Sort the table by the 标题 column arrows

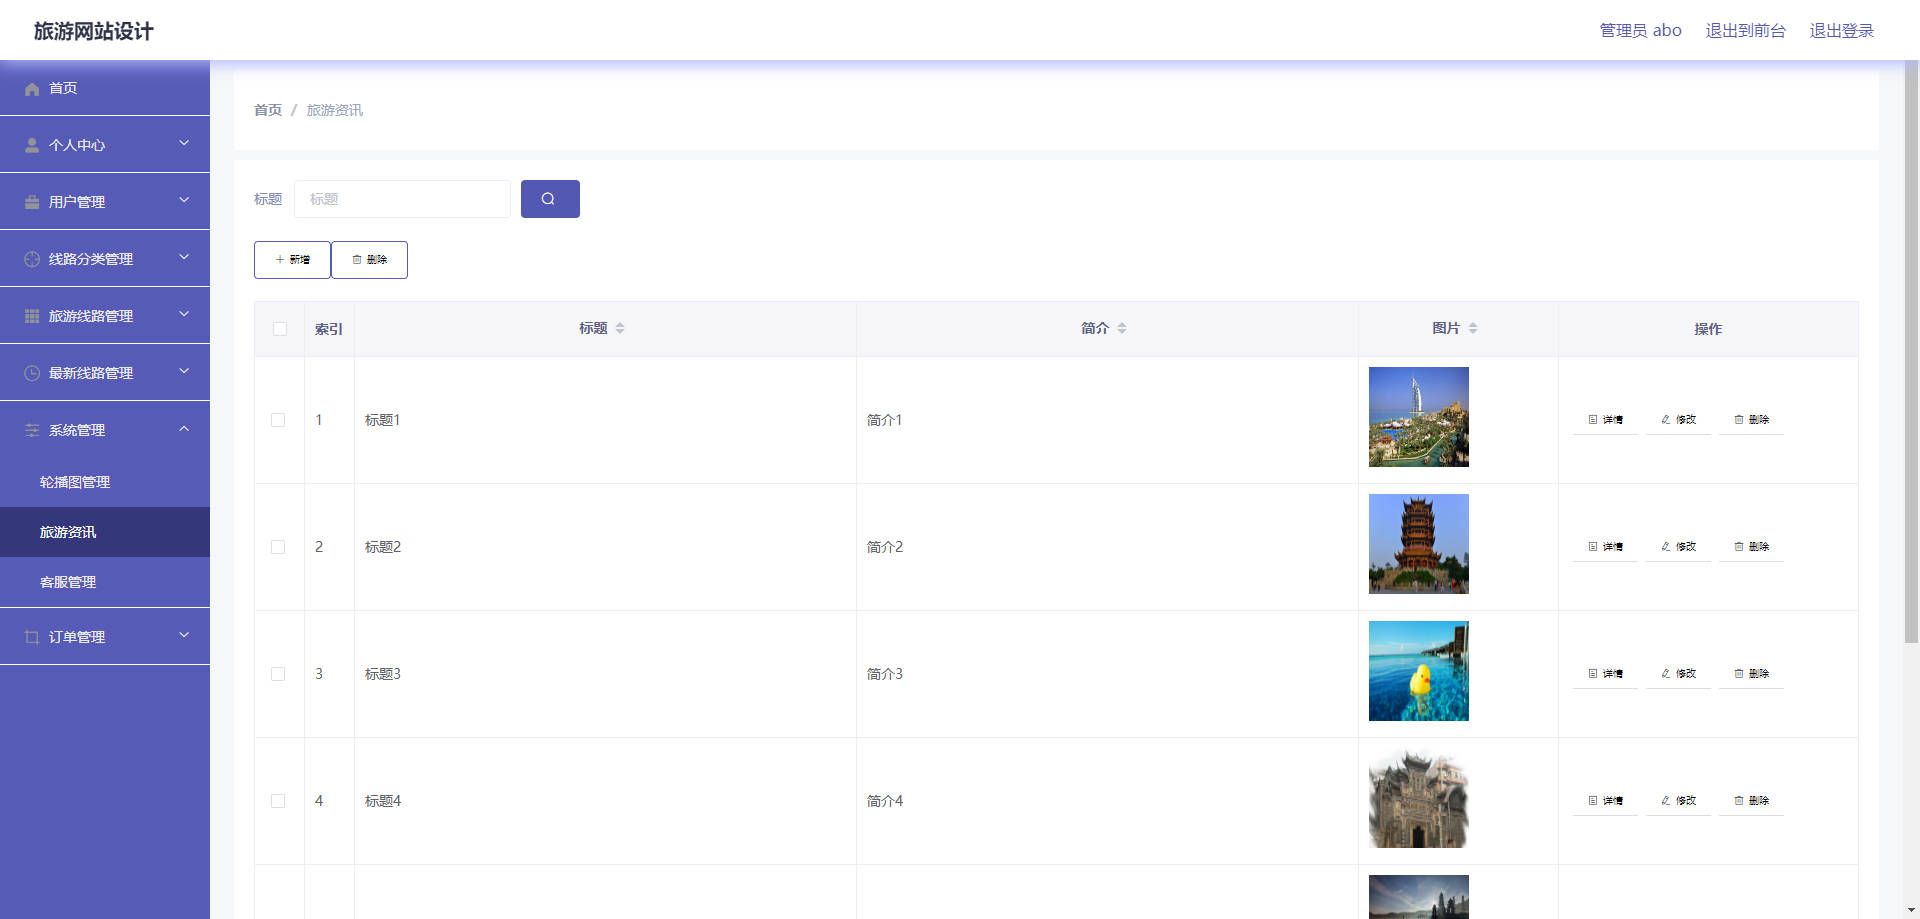point(620,328)
